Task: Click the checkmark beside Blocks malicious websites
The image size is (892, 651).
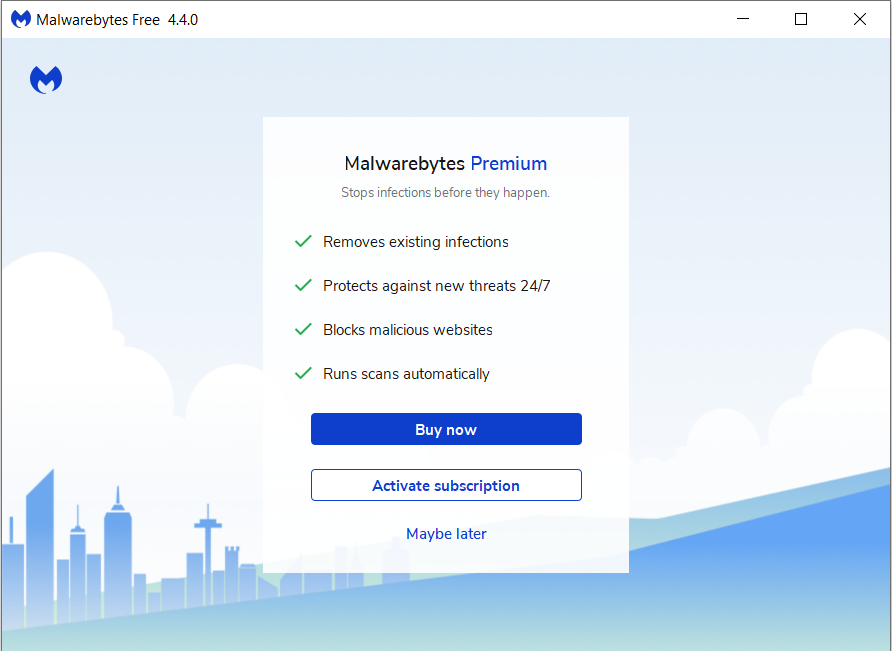Action: [x=303, y=329]
